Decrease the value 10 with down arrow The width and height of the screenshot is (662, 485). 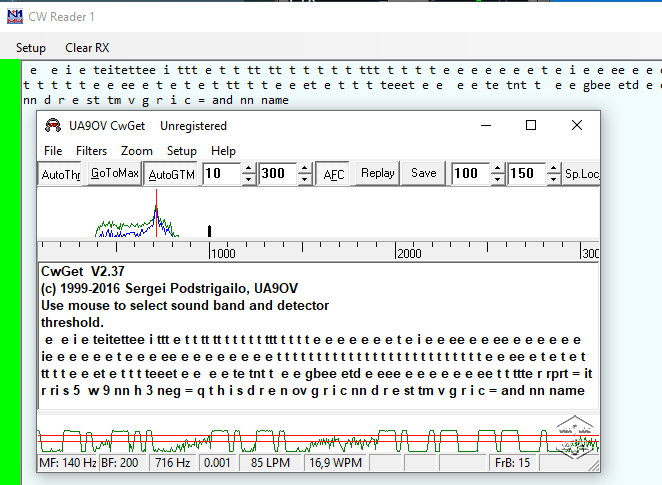click(248, 179)
